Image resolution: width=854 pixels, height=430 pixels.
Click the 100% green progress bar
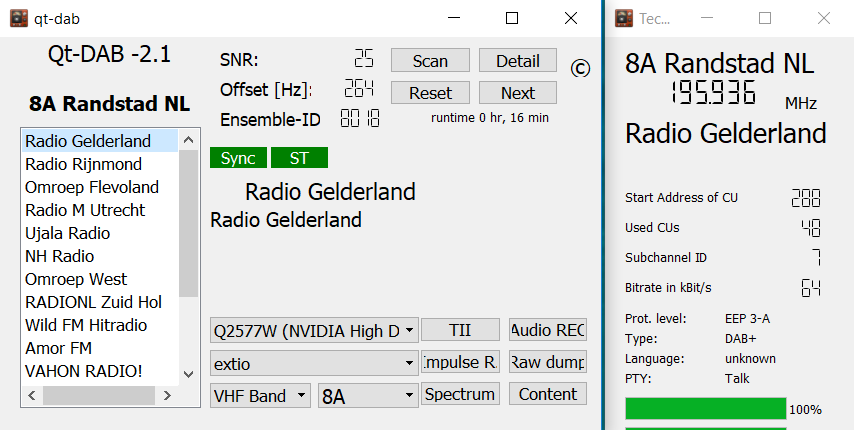(706, 409)
